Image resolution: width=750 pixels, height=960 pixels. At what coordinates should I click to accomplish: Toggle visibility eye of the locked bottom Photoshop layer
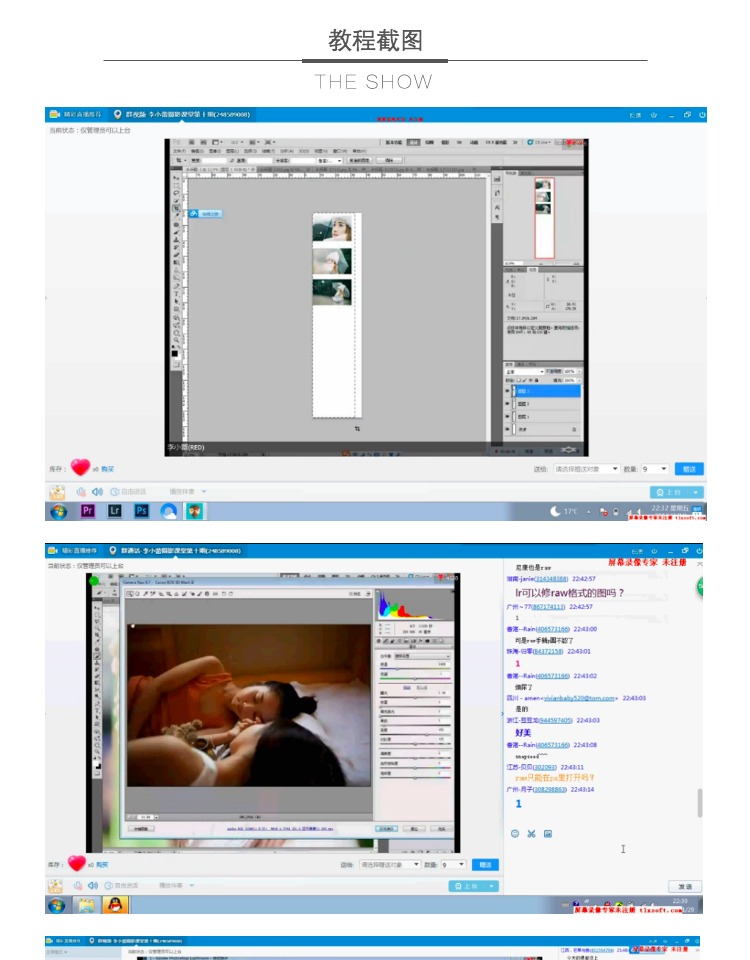[x=507, y=430]
